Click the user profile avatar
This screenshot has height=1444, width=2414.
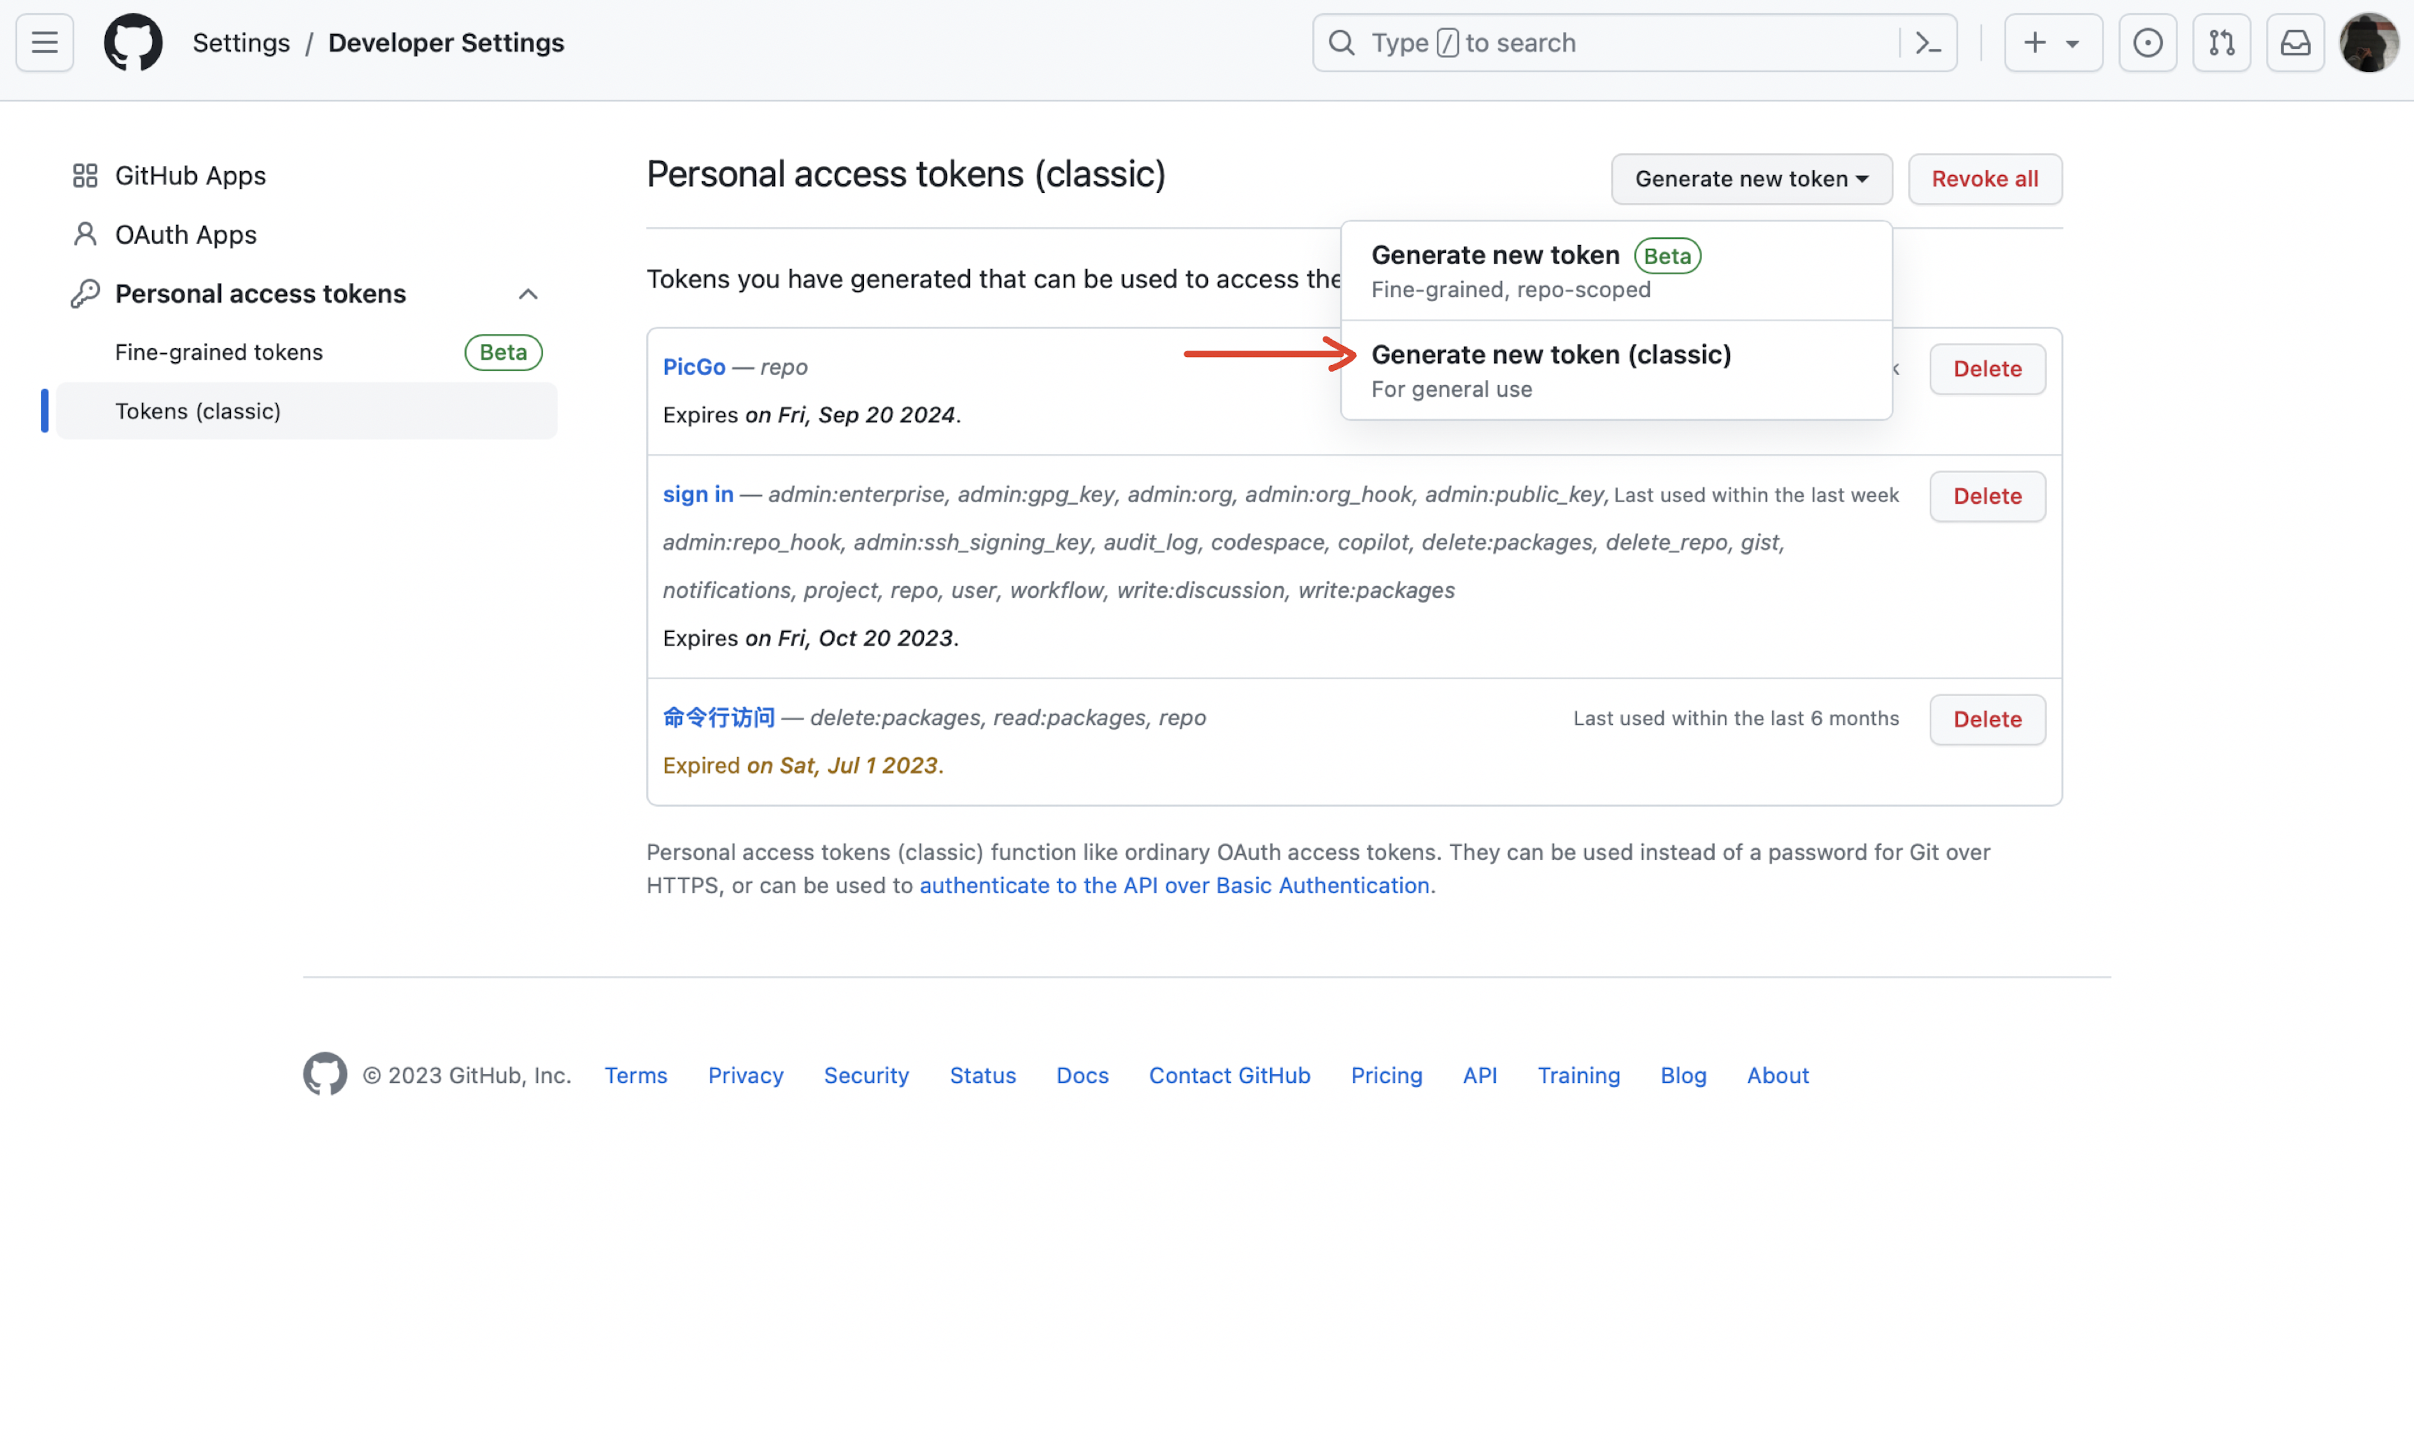pyautogui.click(x=2368, y=43)
